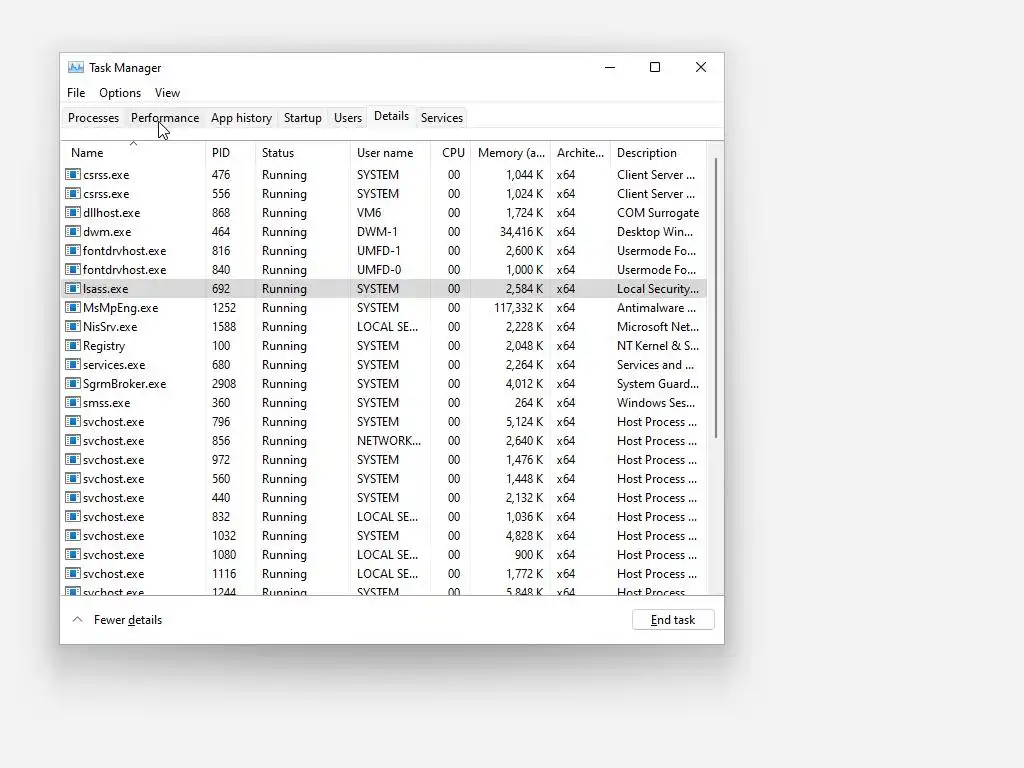1024x768 pixels.
Task: Click icon of csrss.exe PID 556
Action: pyautogui.click(x=72, y=193)
